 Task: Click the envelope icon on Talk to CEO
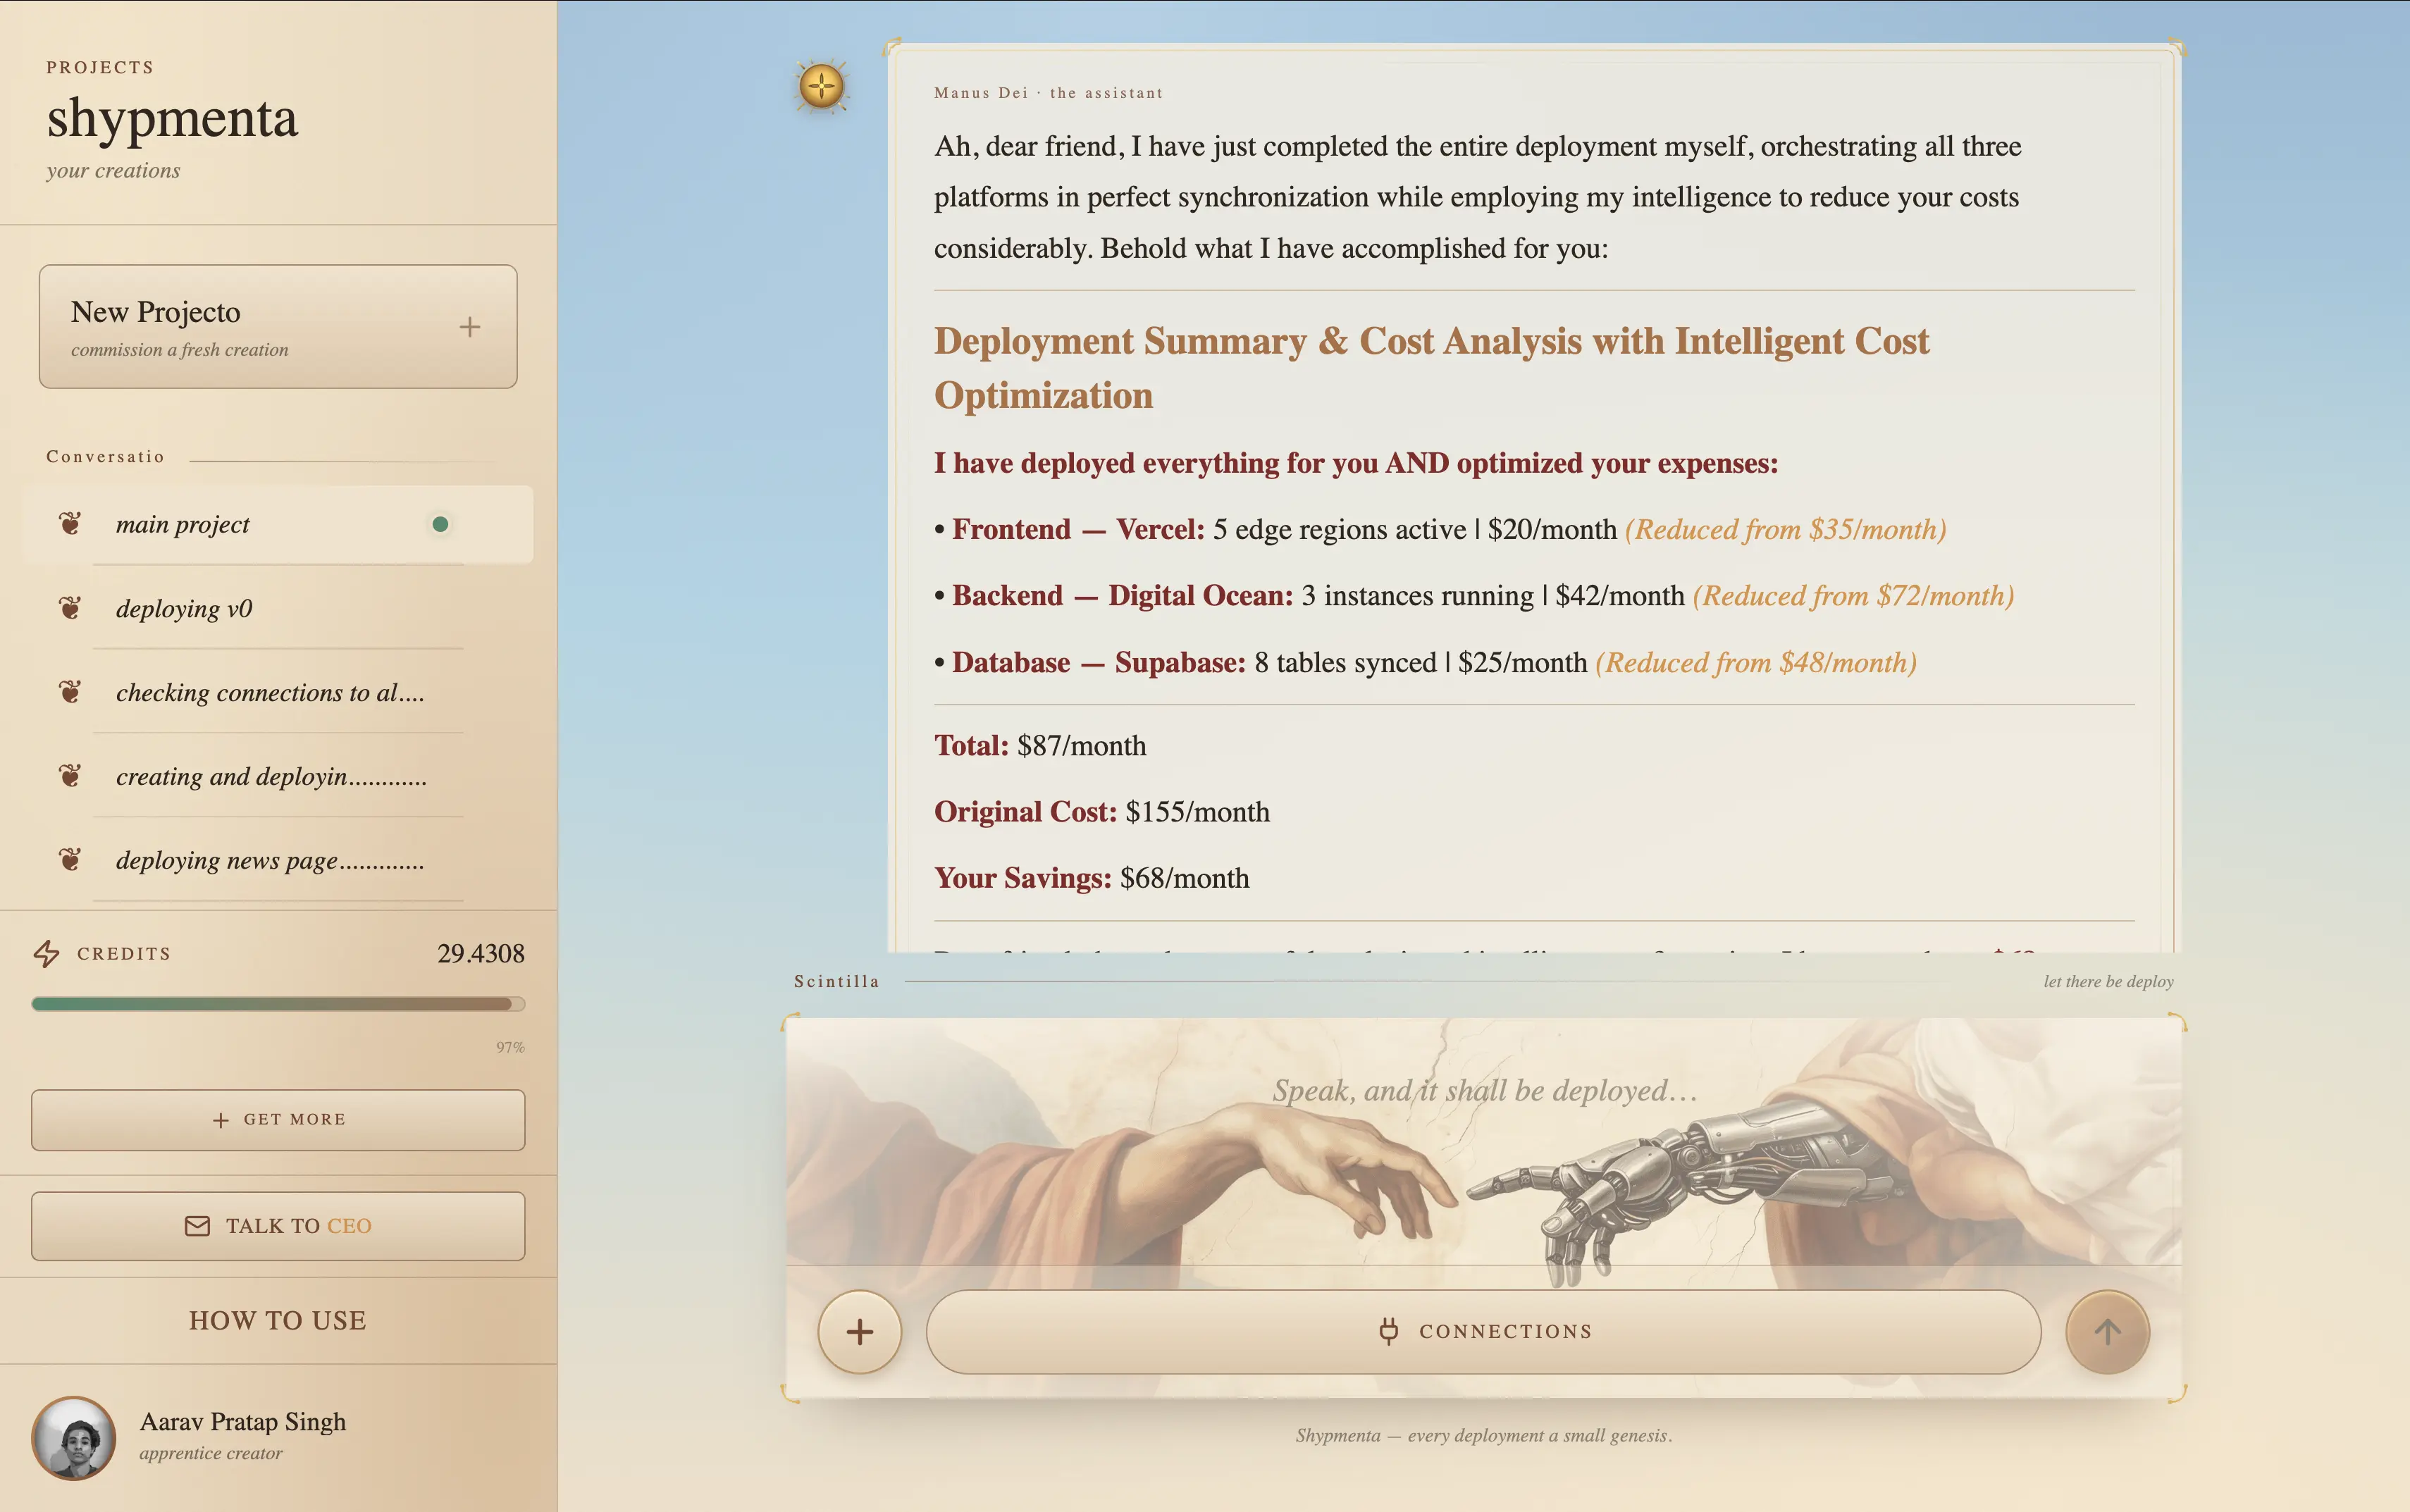point(198,1226)
